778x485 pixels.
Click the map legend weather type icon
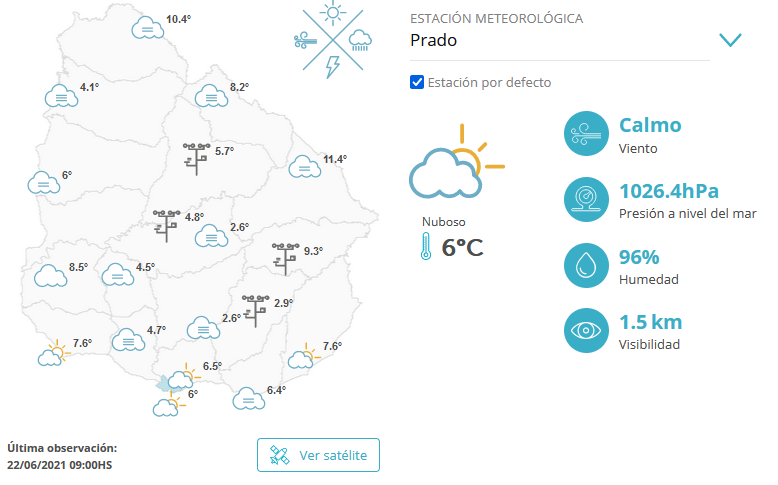333,40
